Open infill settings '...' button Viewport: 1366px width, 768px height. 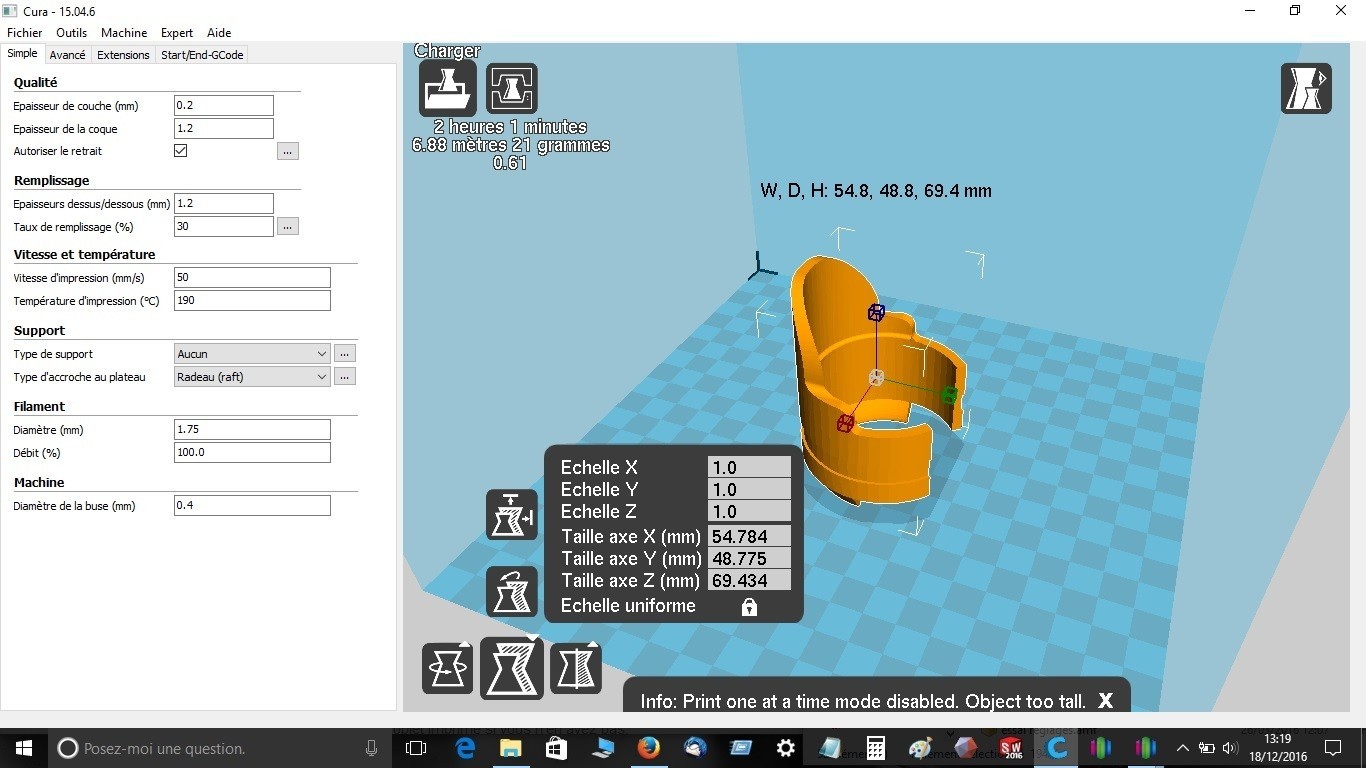click(288, 226)
